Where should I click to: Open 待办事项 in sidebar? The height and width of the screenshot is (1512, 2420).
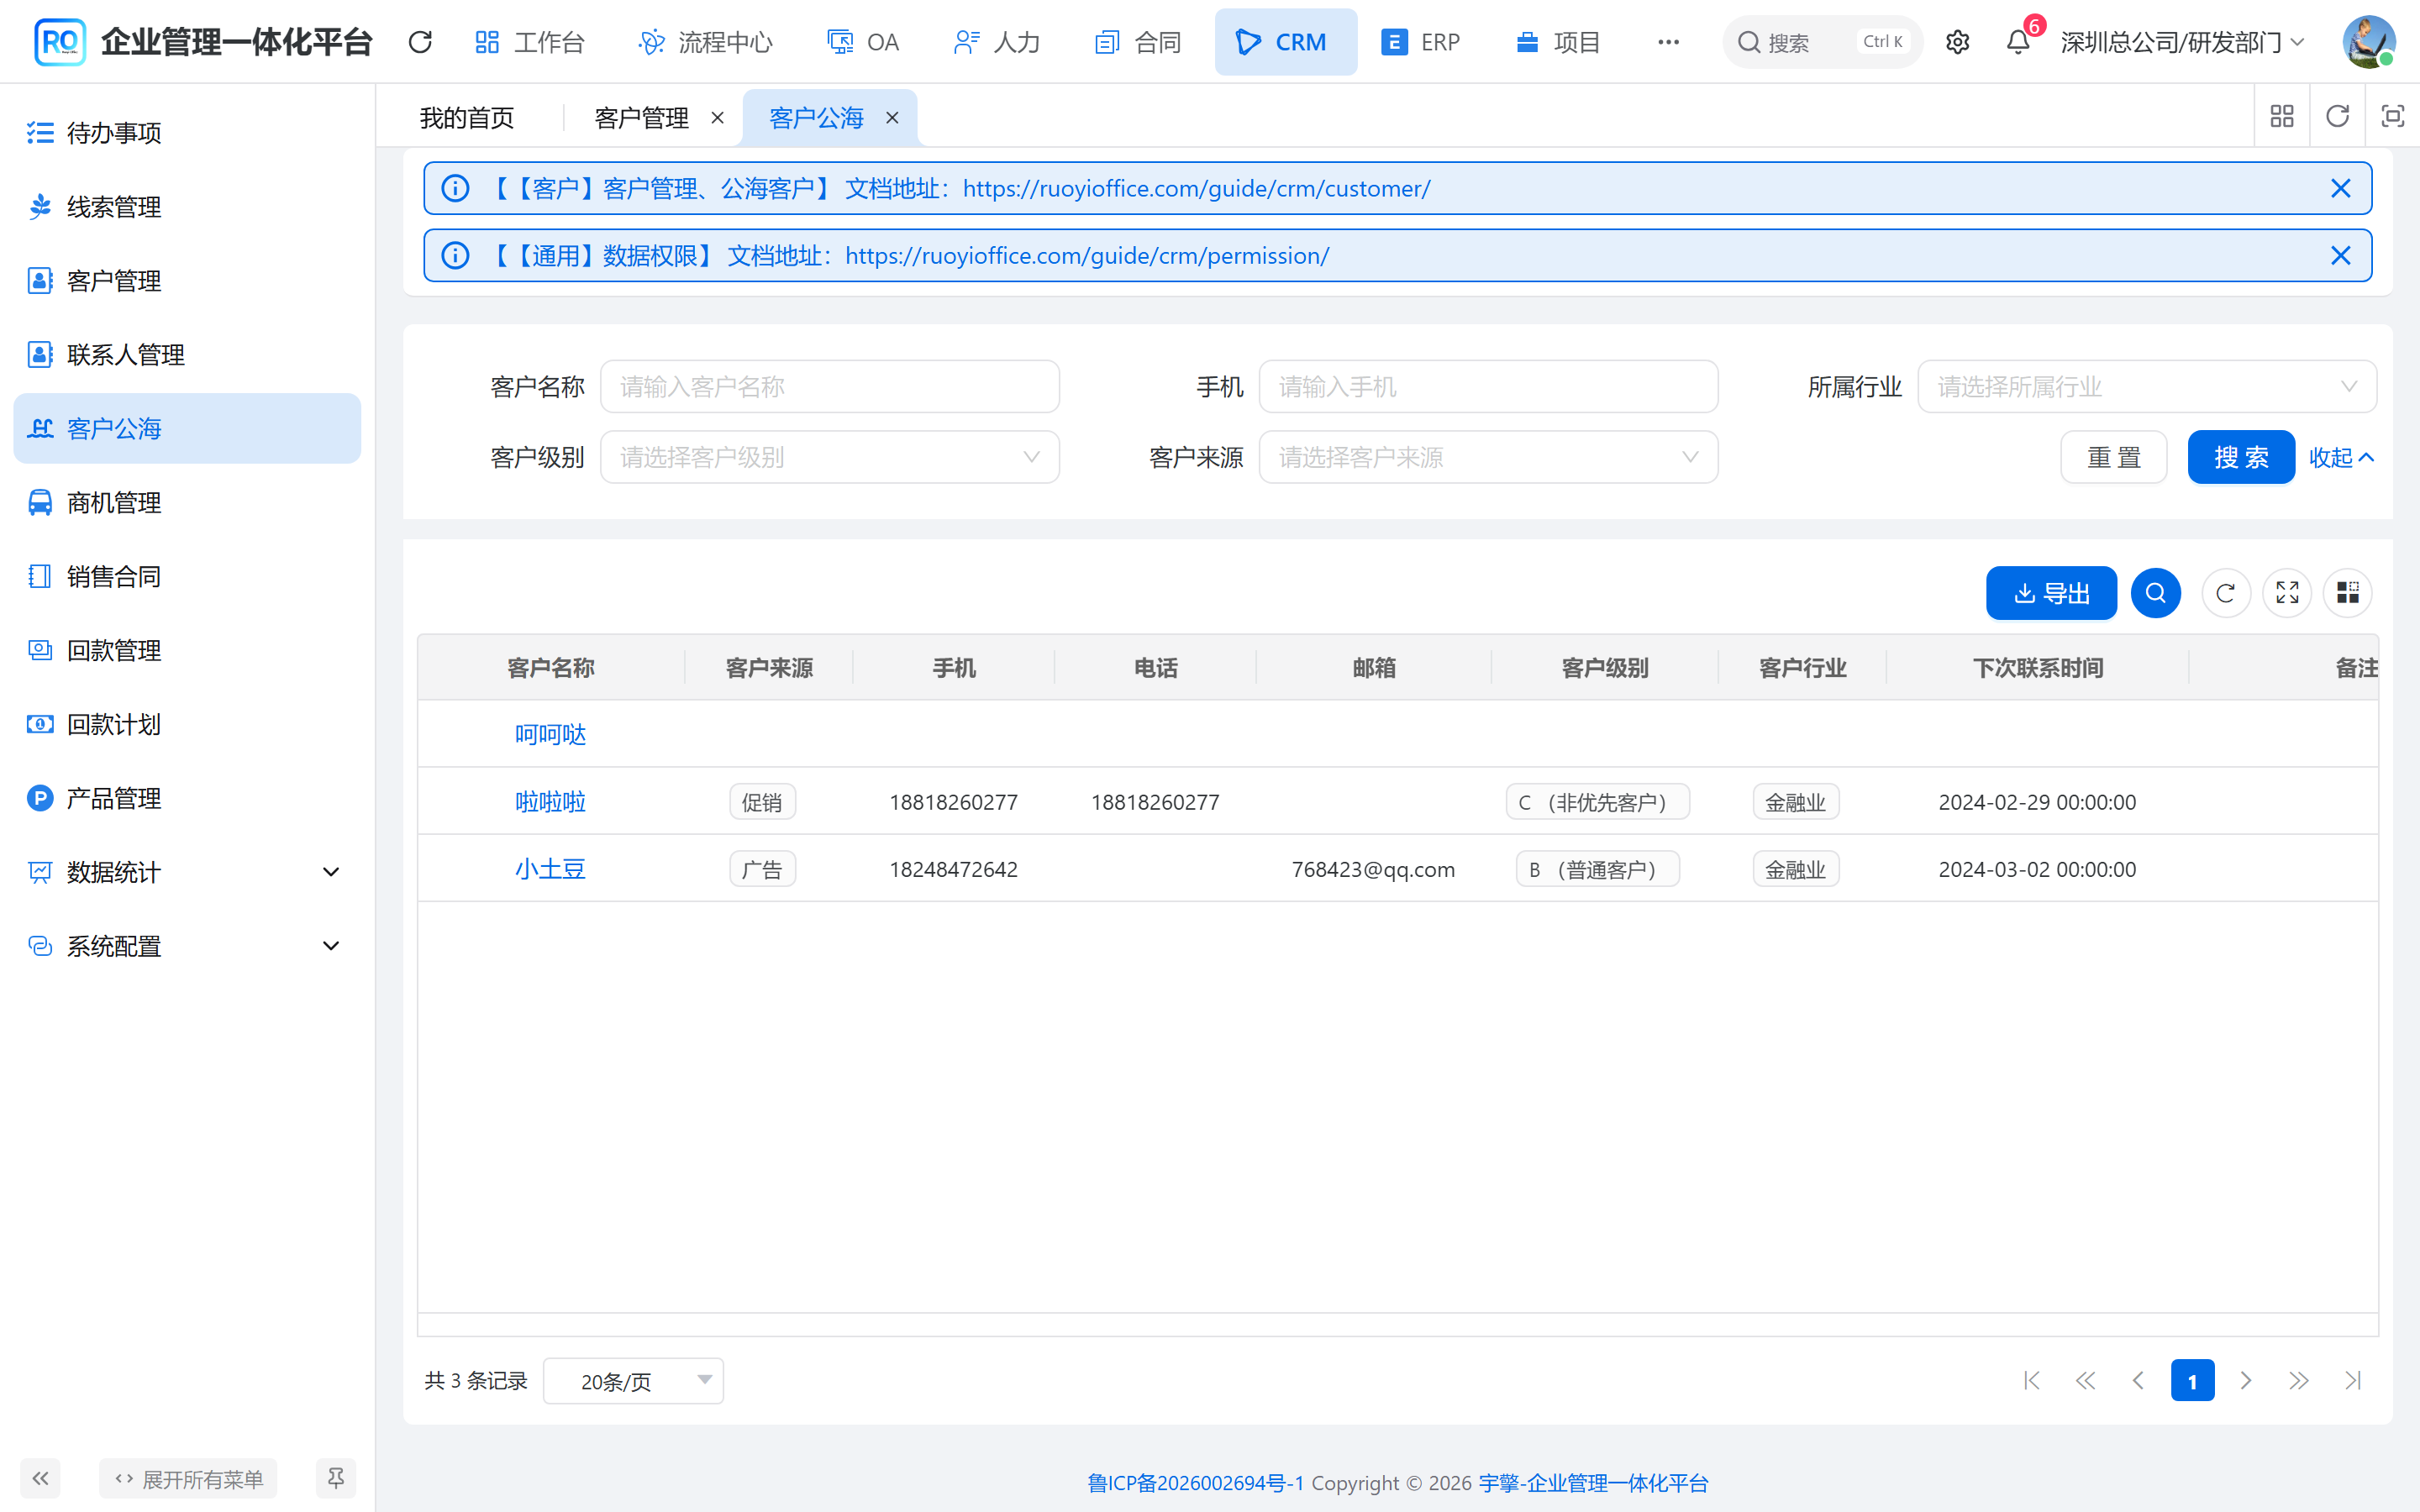point(187,133)
